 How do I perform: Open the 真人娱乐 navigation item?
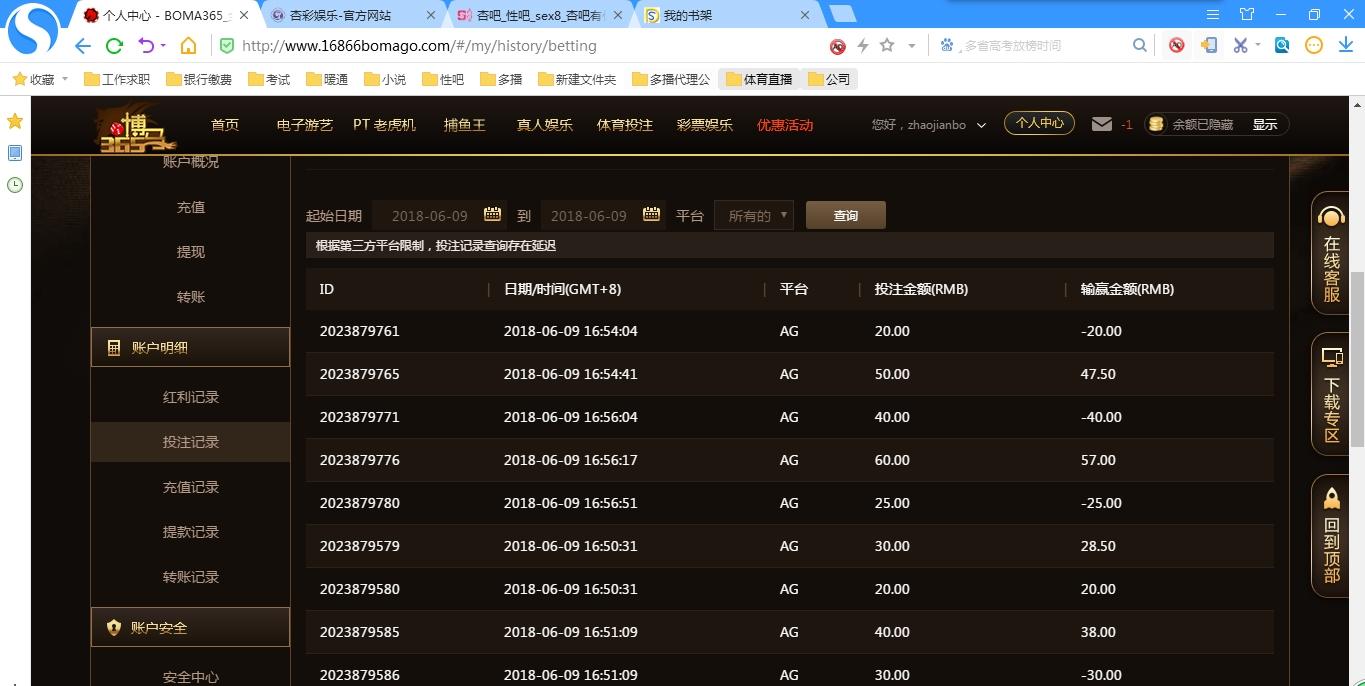tap(545, 125)
